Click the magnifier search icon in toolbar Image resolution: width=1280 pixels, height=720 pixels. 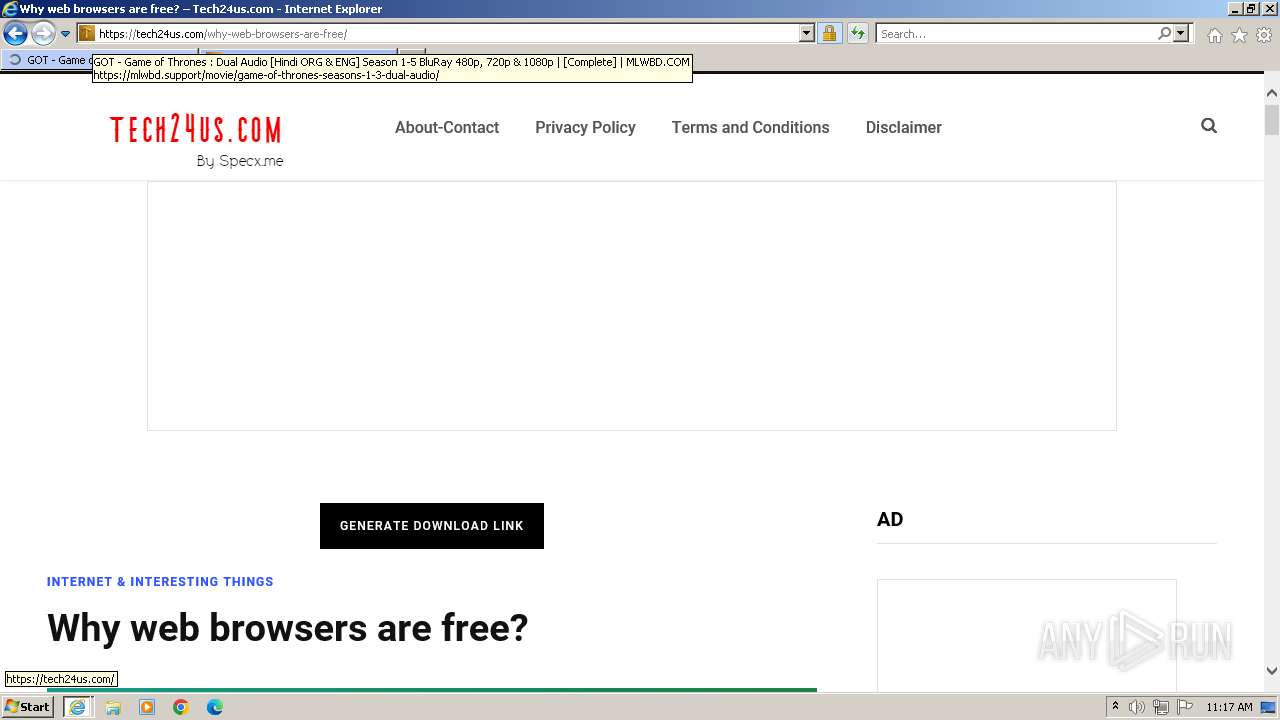click(x=1164, y=33)
